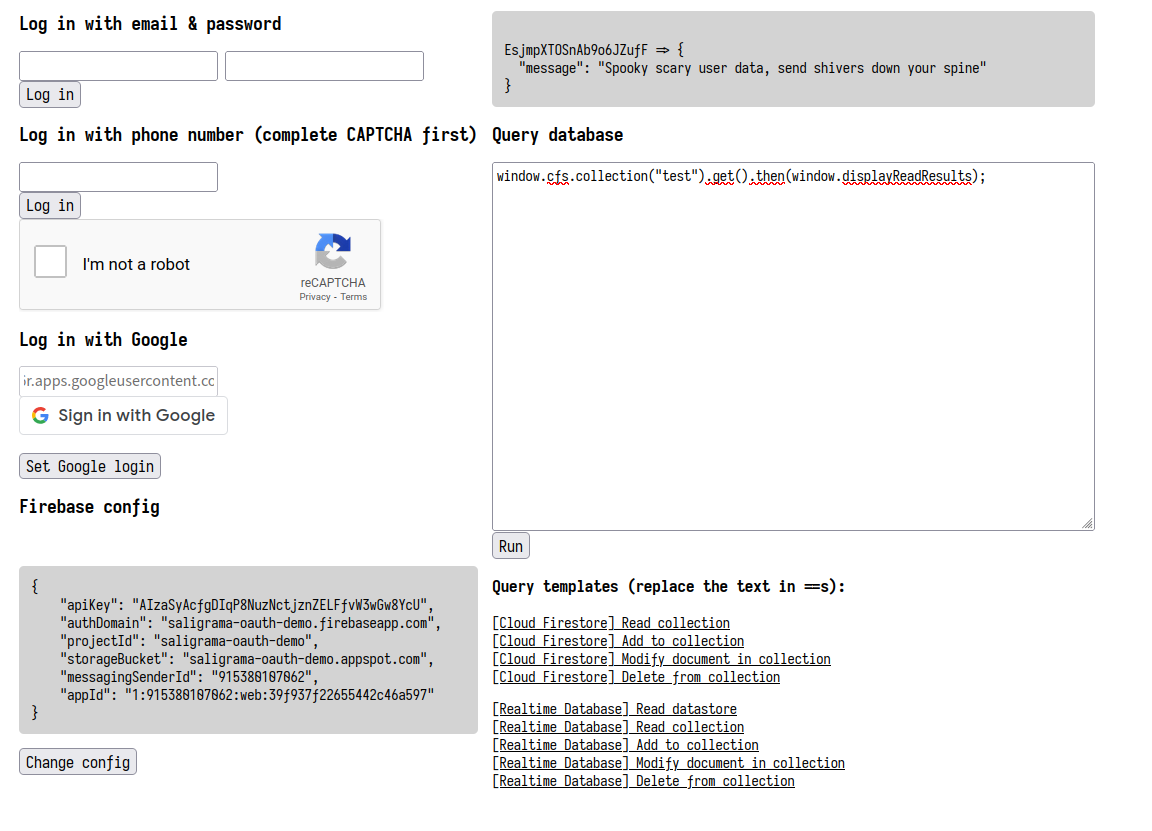Check the I'm not a robot checkbox
This screenshot has width=1152, height=831.
tap(51, 262)
